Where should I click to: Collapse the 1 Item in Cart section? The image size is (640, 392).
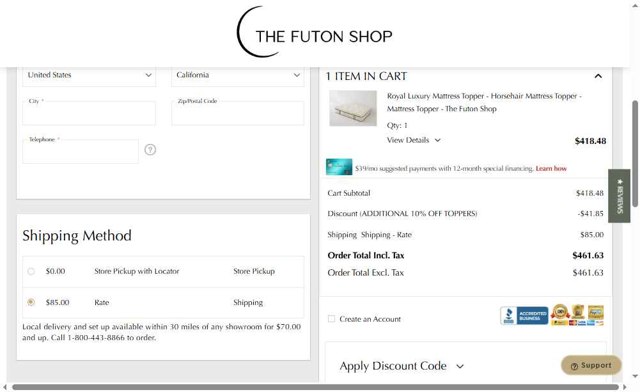tap(598, 76)
